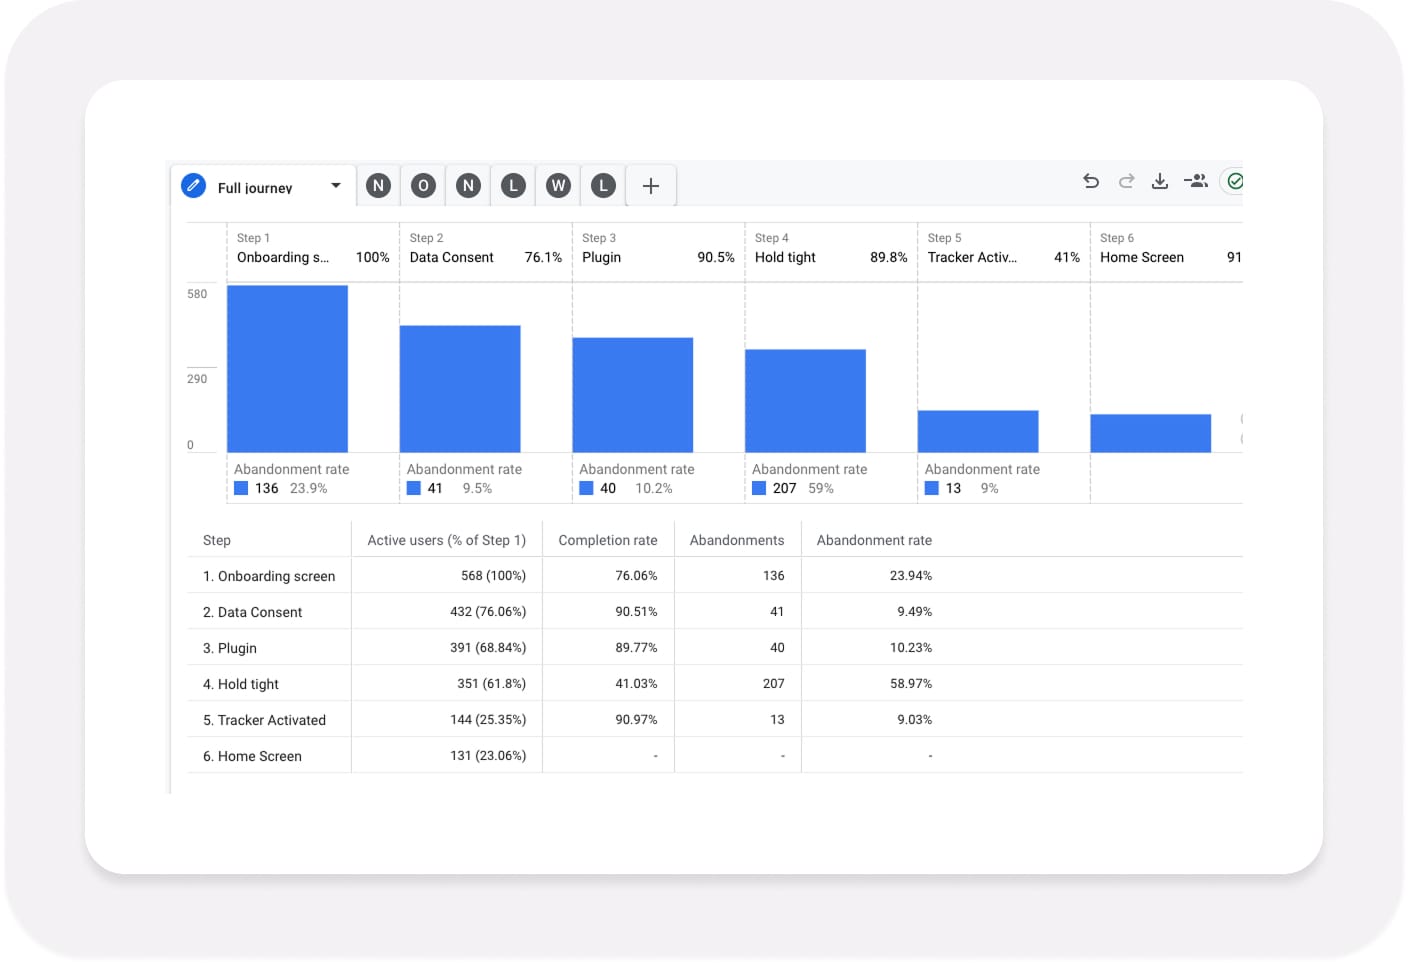Add a new tab with the plus icon

650,186
